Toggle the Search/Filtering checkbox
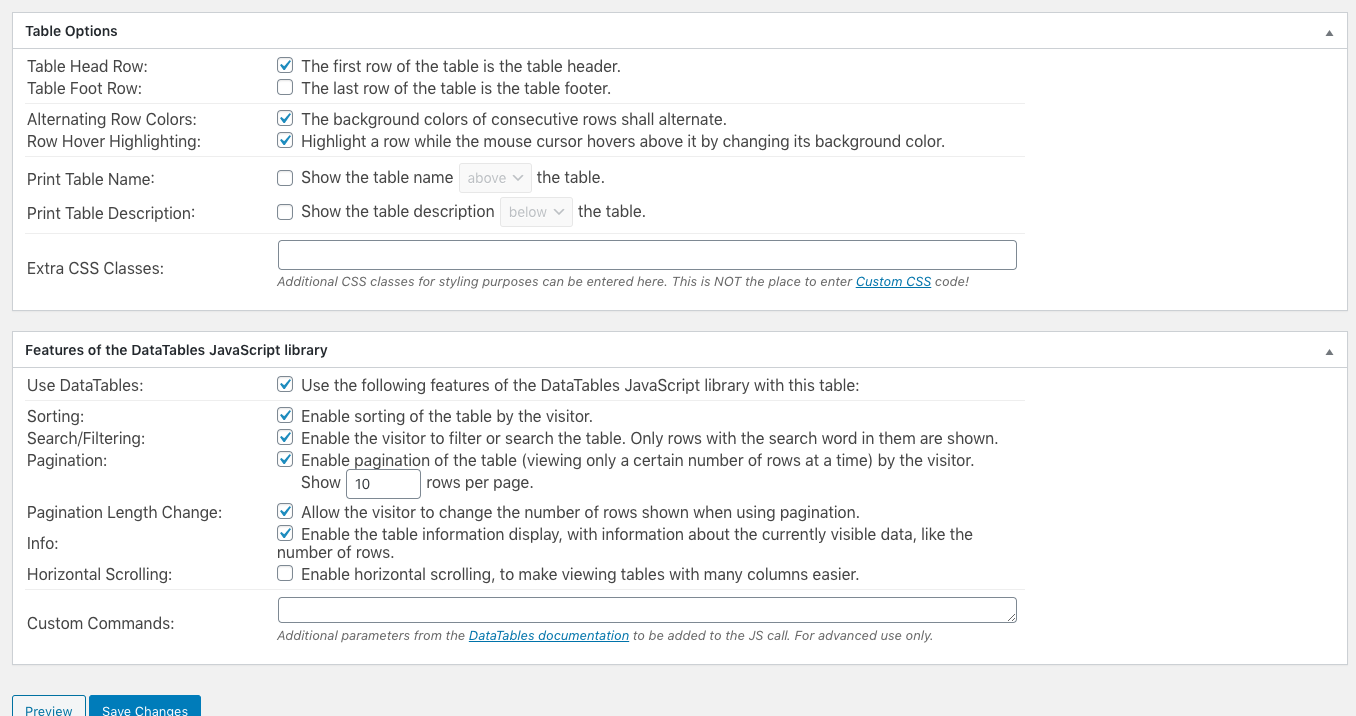This screenshot has width=1356, height=716. pyautogui.click(x=285, y=436)
